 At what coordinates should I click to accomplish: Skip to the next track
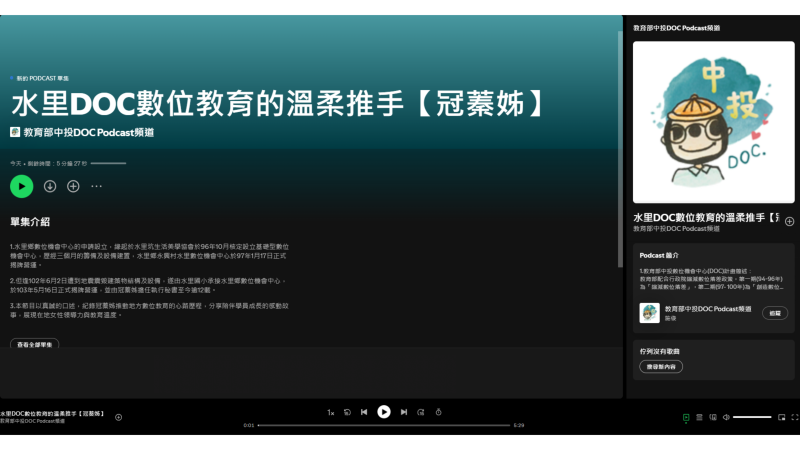404,412
